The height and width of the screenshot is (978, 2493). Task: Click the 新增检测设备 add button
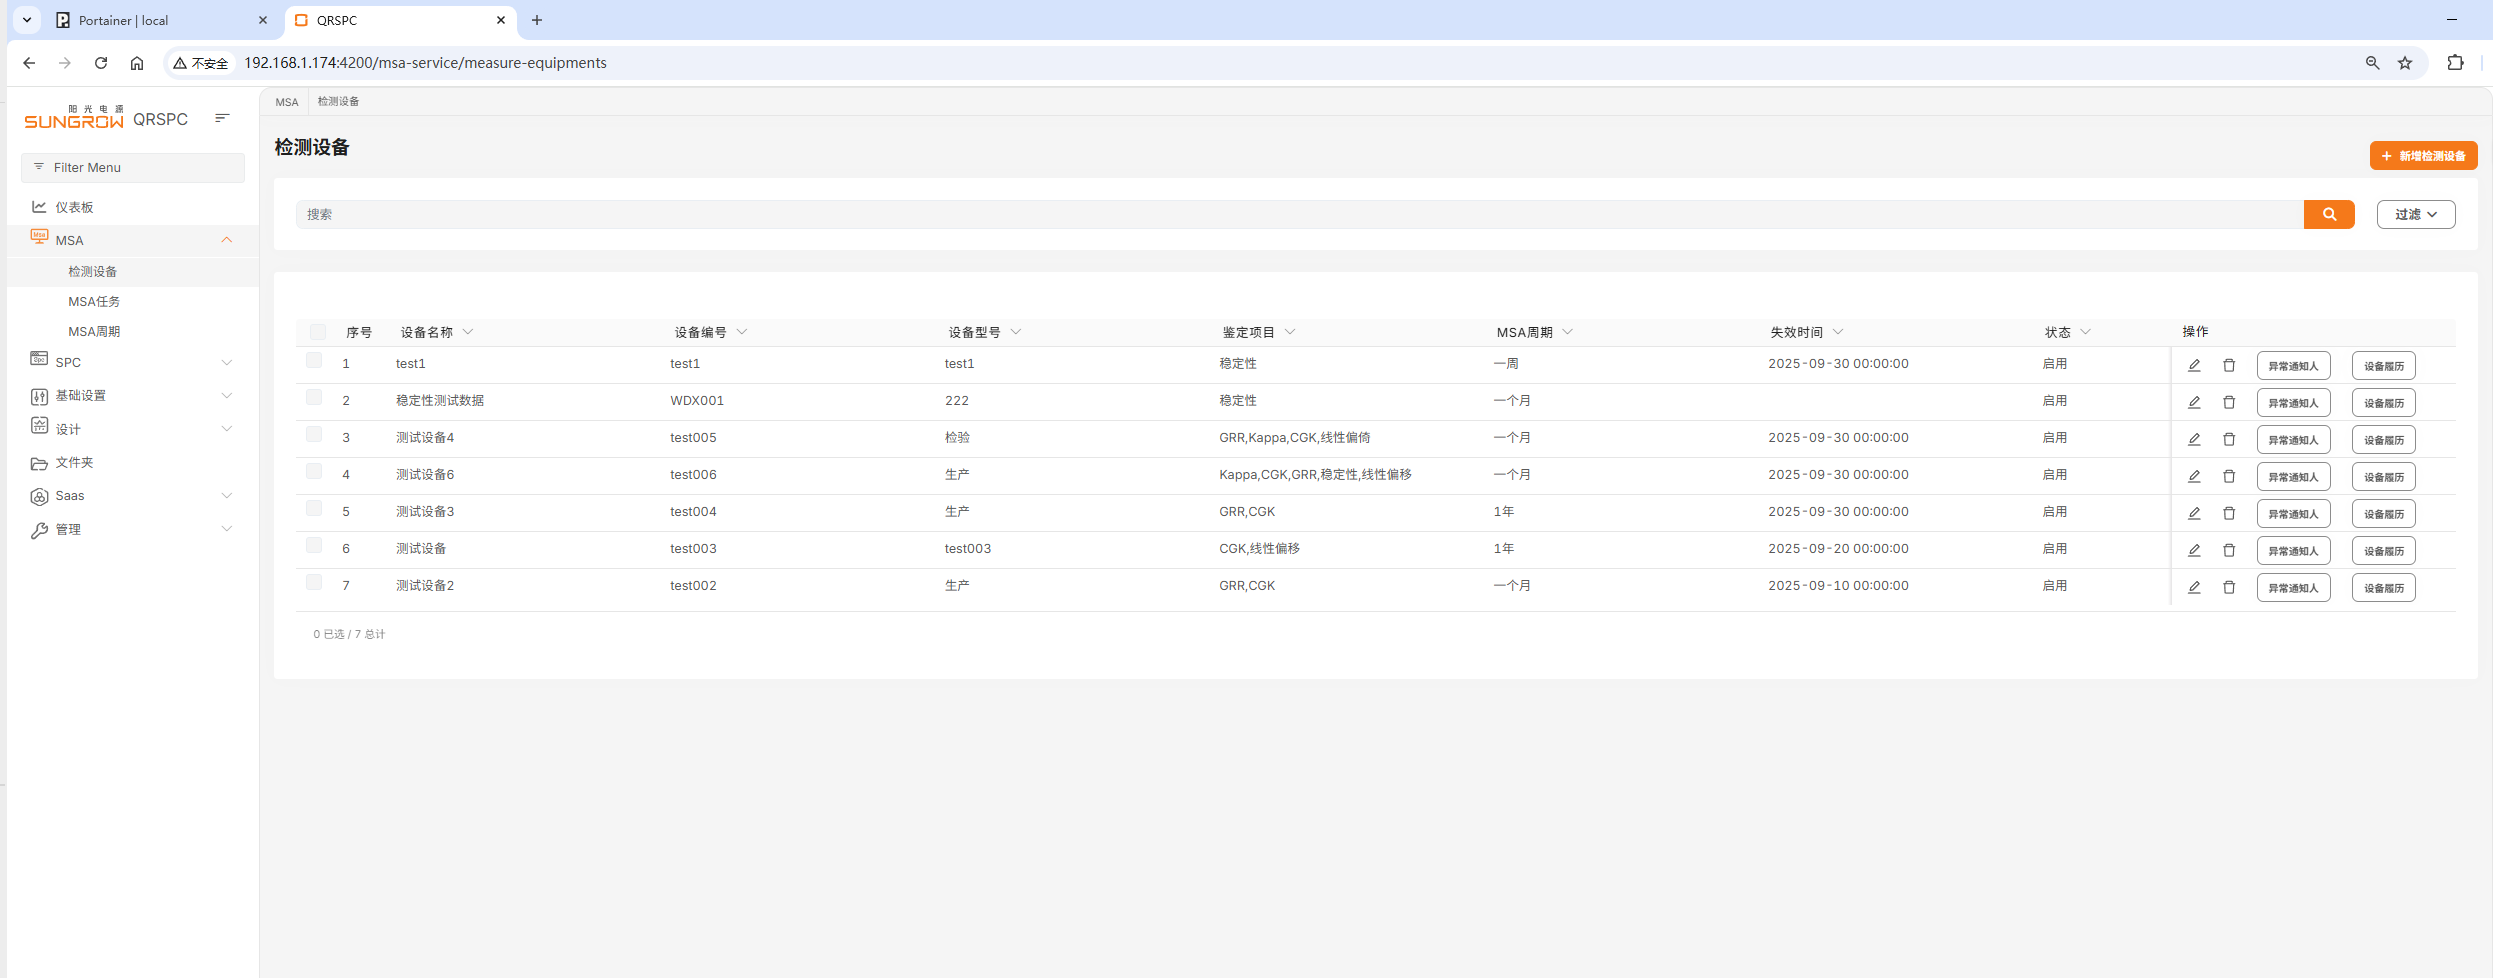(x=2423, y=156)
